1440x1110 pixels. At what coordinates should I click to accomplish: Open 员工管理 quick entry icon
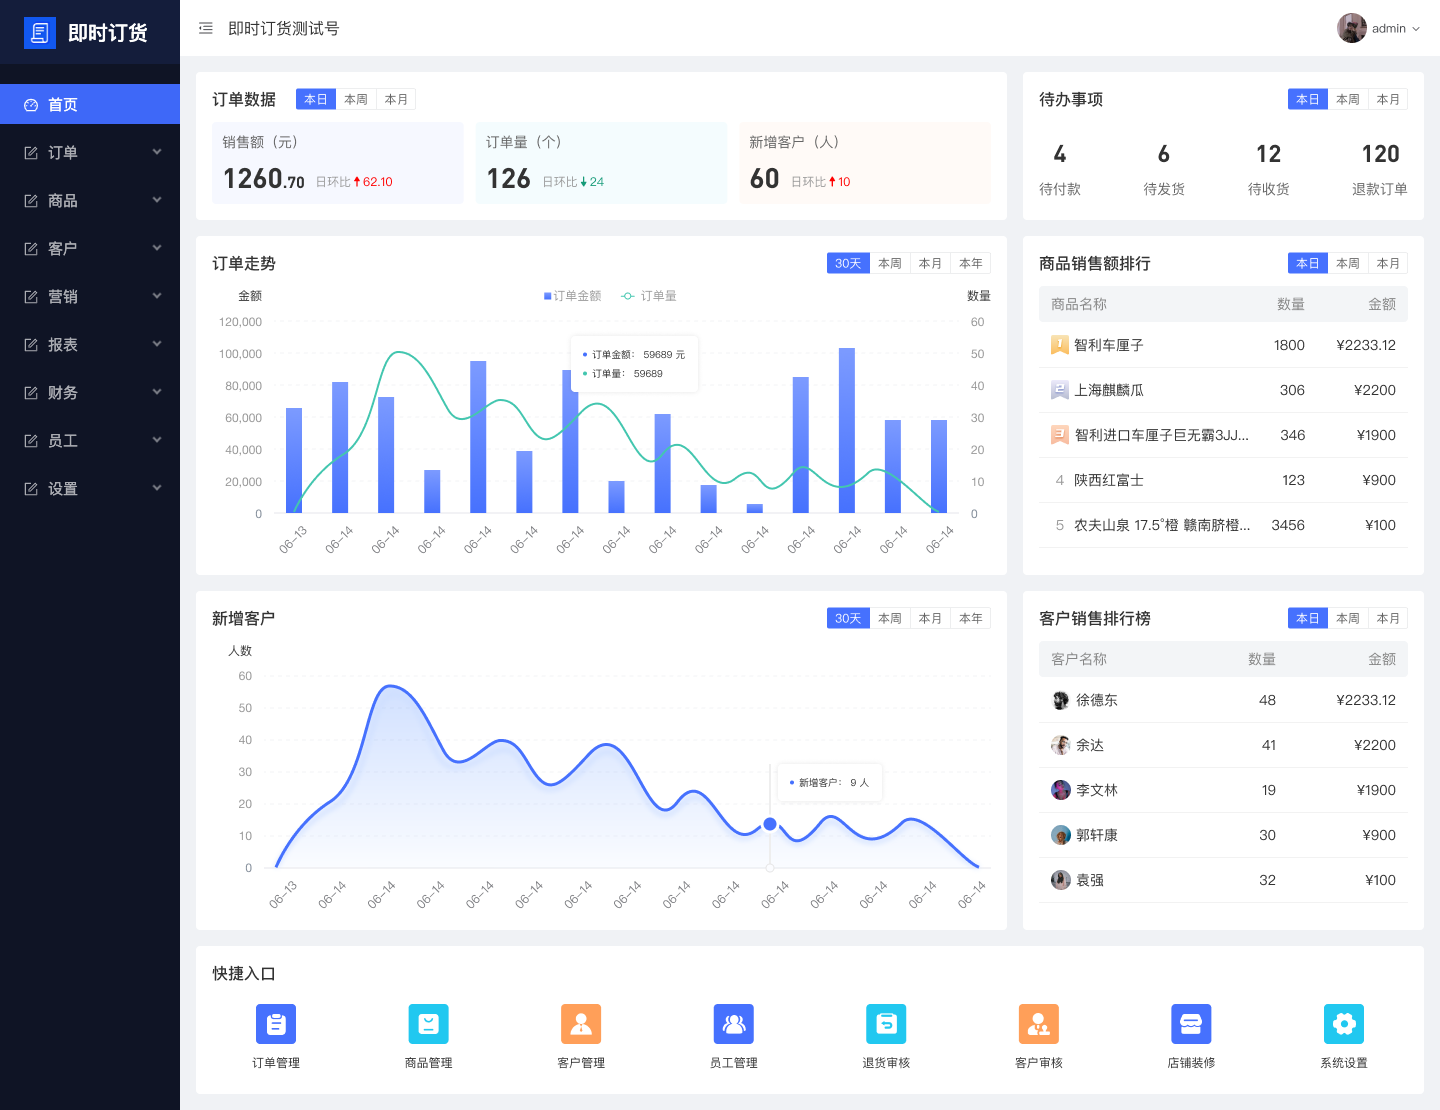pos(733,1024)
